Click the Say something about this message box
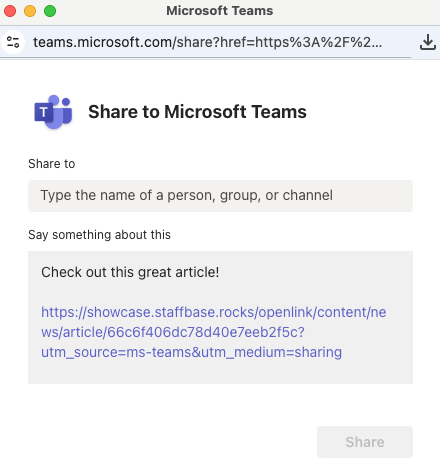 220,317
